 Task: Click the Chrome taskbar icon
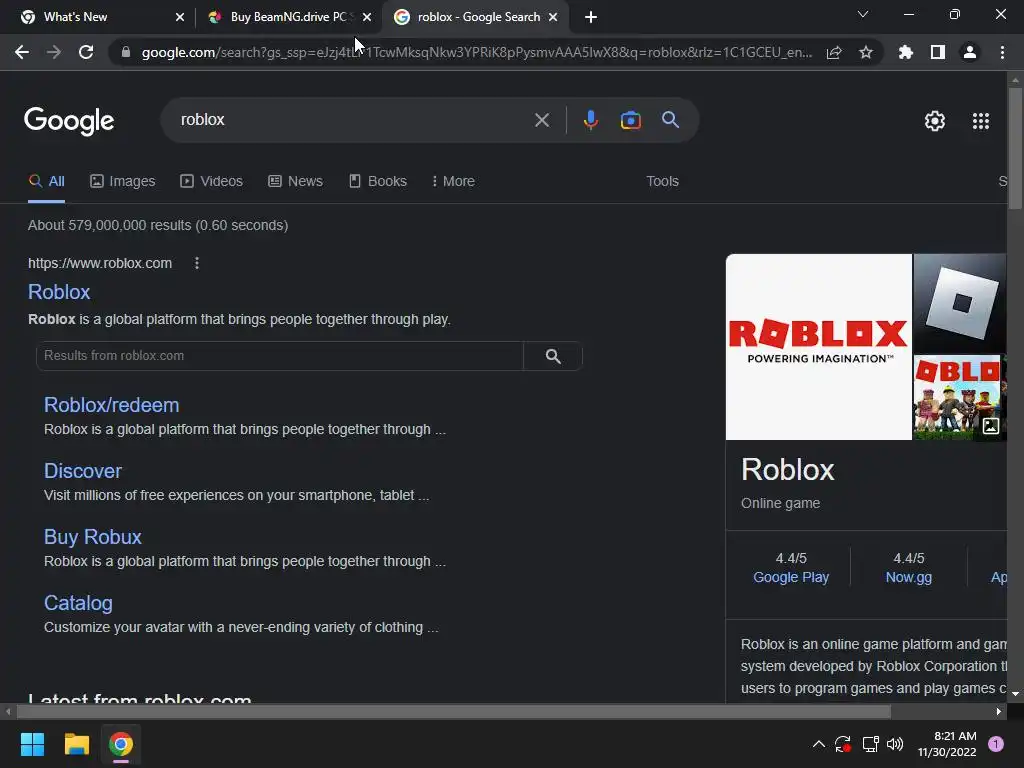(121, 744)
